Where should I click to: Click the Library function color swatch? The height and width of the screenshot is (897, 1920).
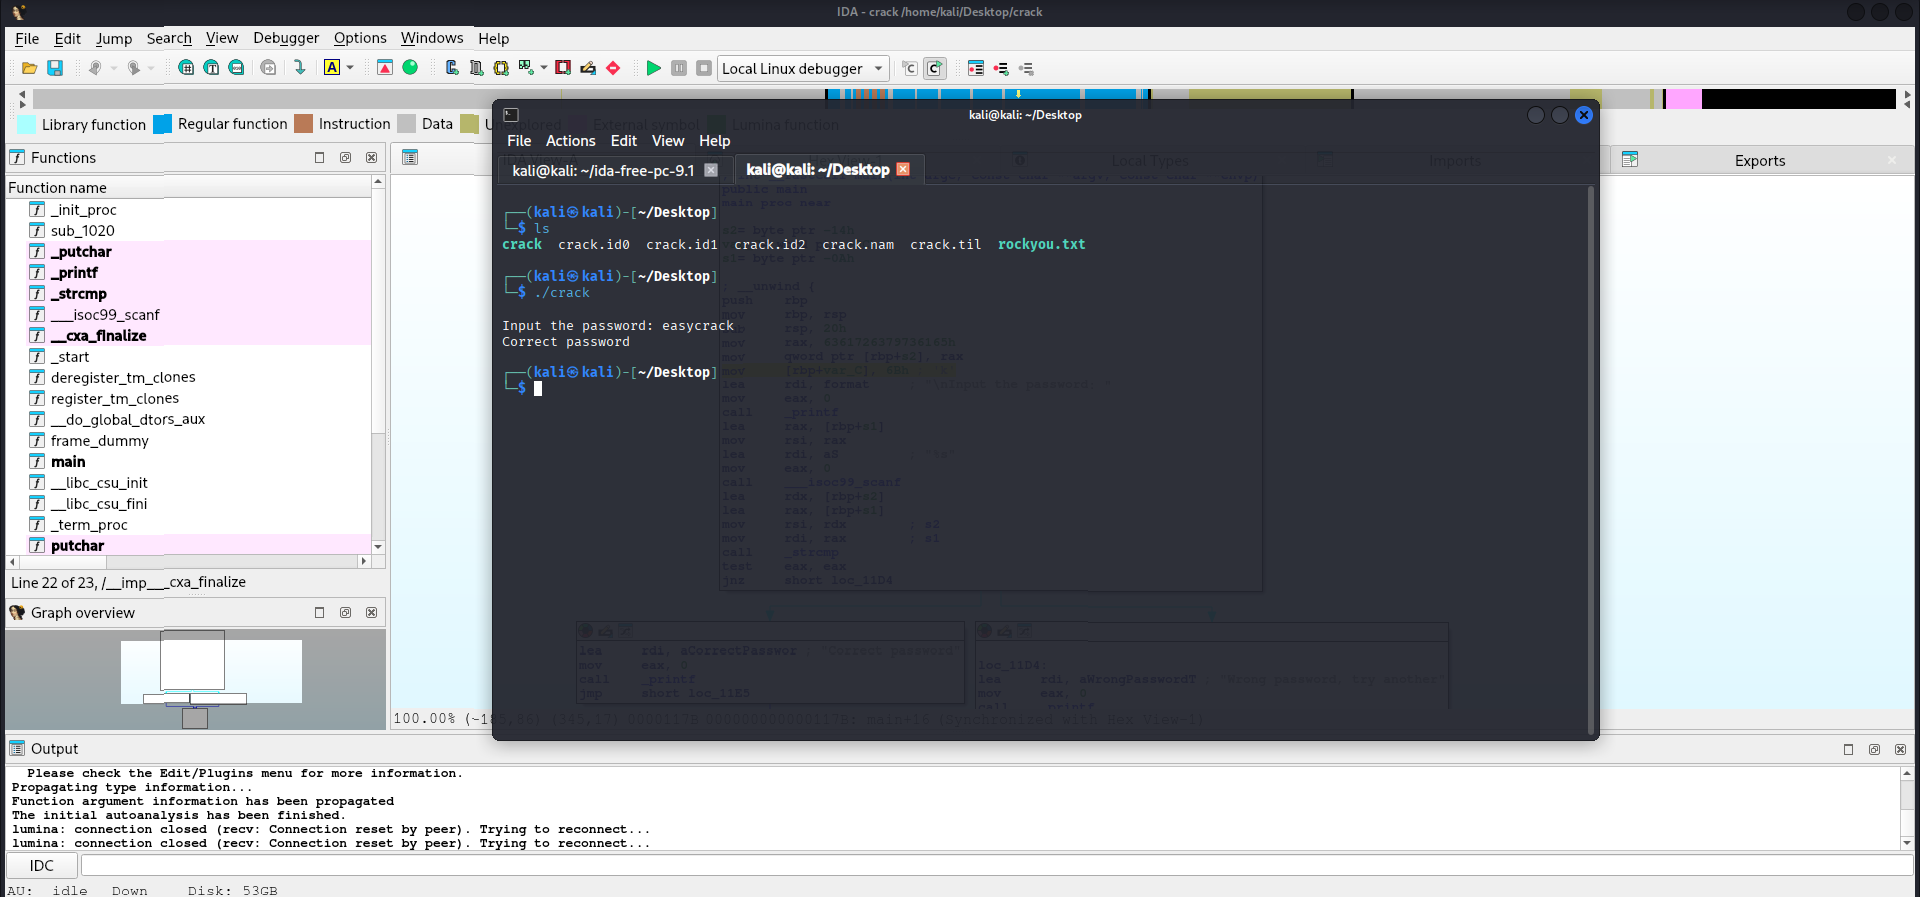pyautogui.click(x=27, y=124)
